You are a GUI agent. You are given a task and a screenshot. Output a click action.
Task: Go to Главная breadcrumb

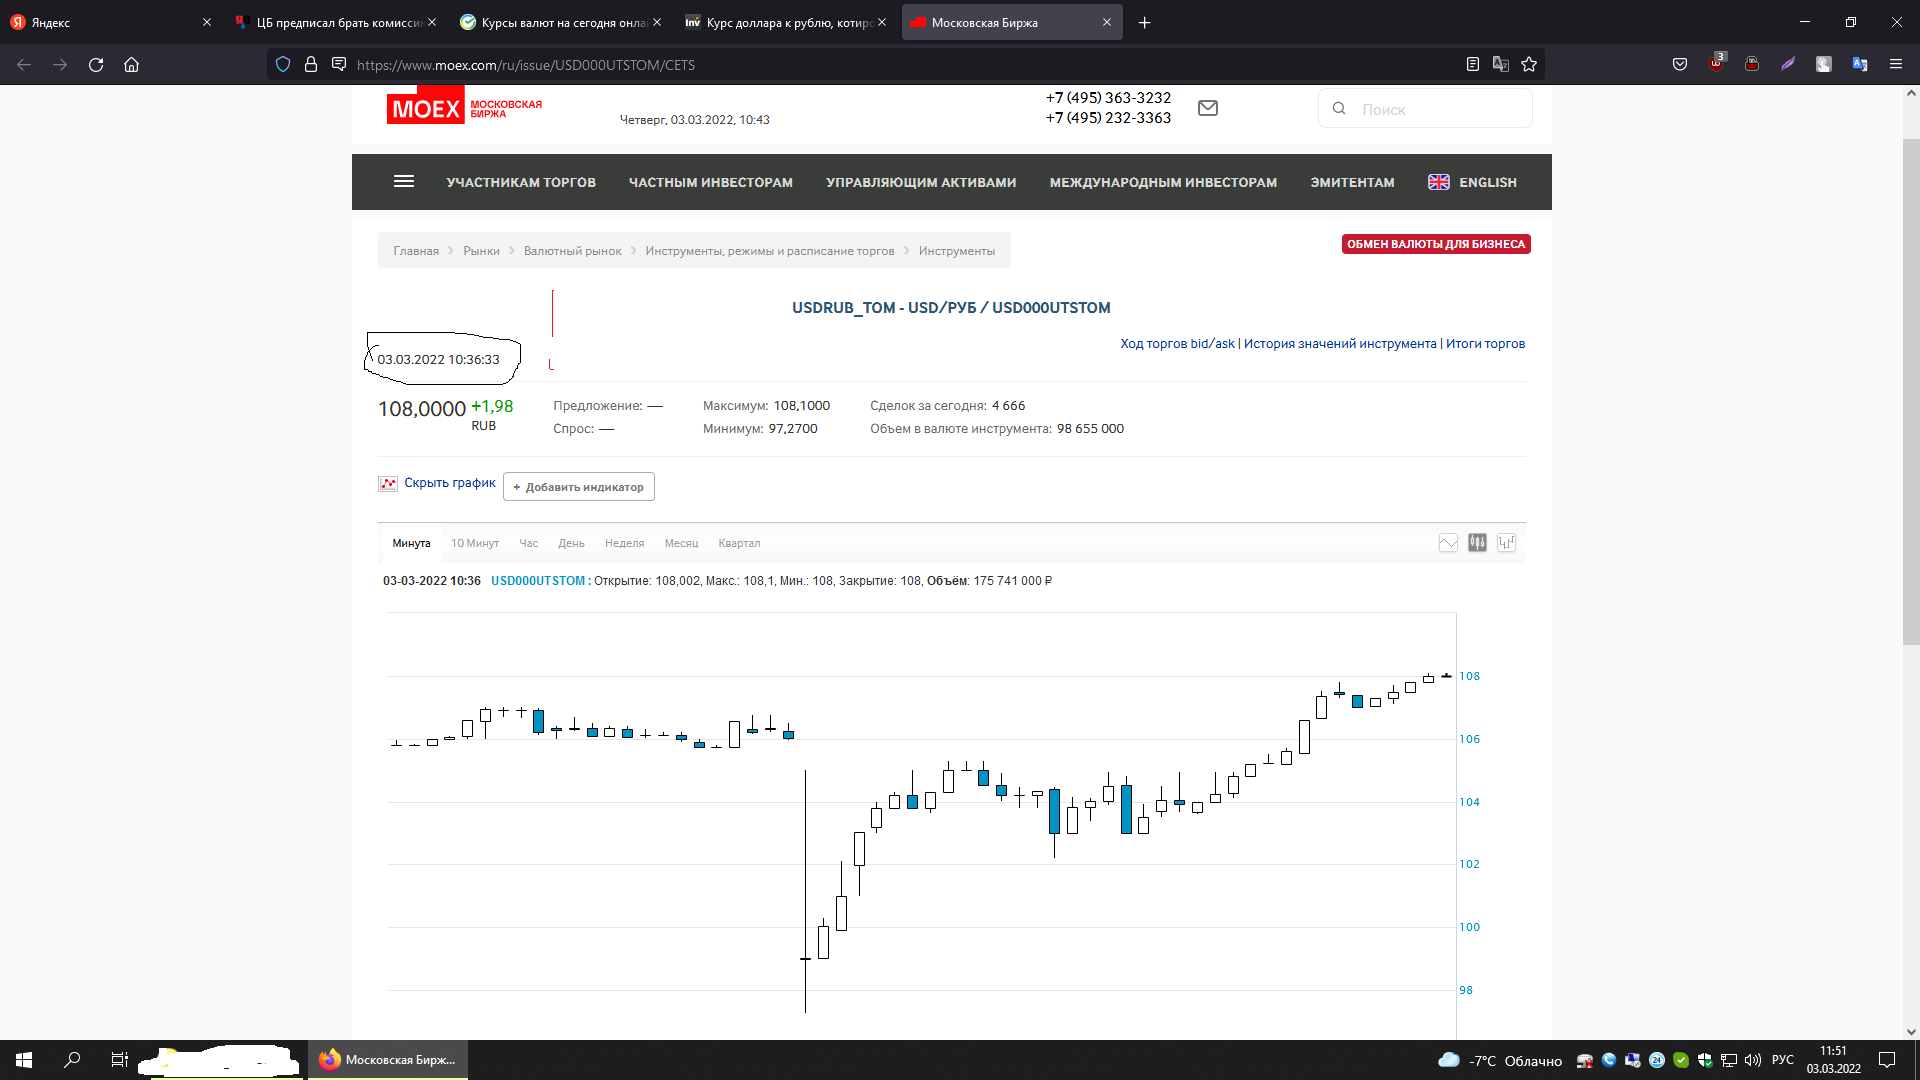[x=416, y=251]
